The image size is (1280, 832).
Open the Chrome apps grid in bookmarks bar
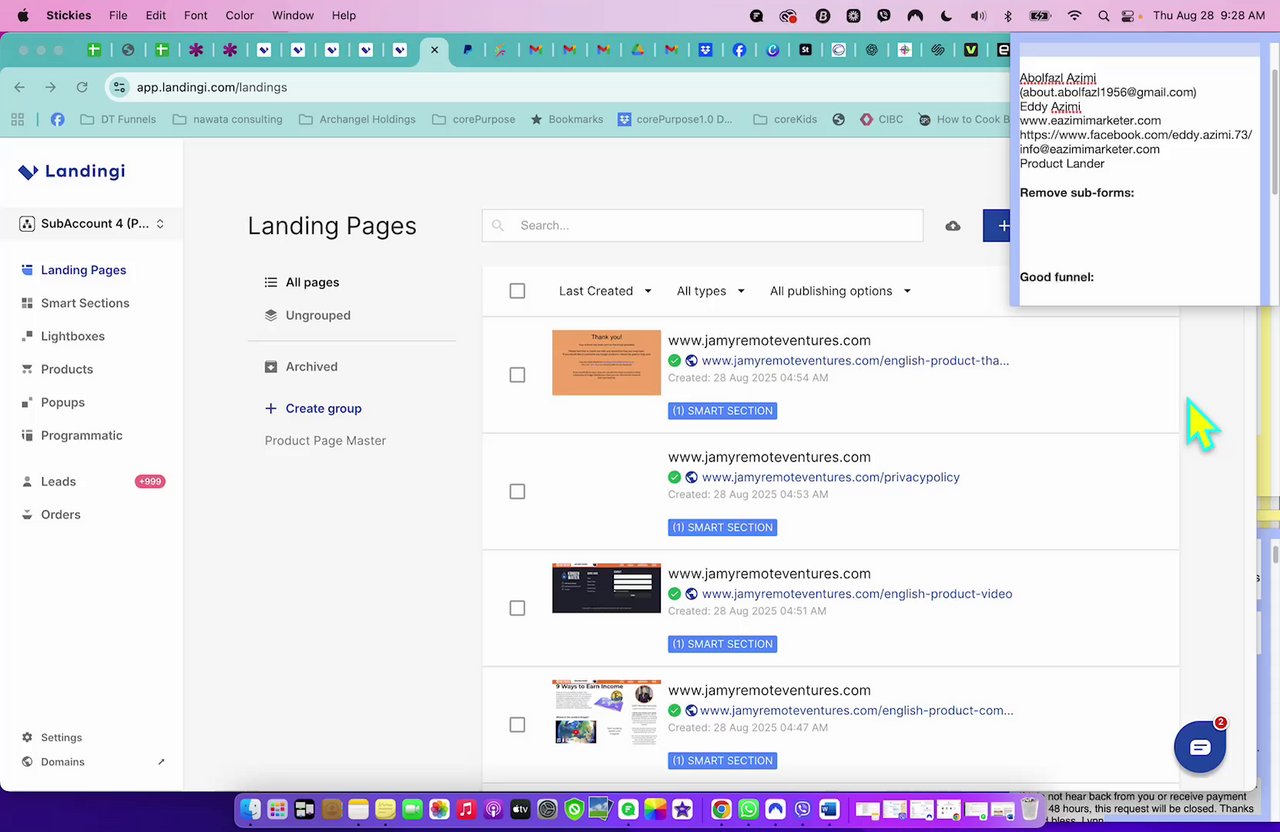pos(17,119)
